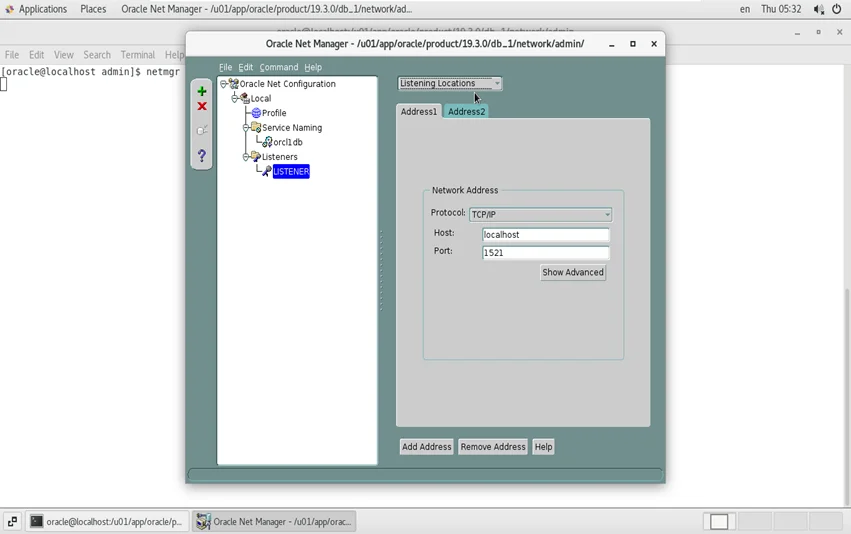Viewport: 851px width, 534px height.
Task: Click the Remove Address button
Action: coord(493,447)
